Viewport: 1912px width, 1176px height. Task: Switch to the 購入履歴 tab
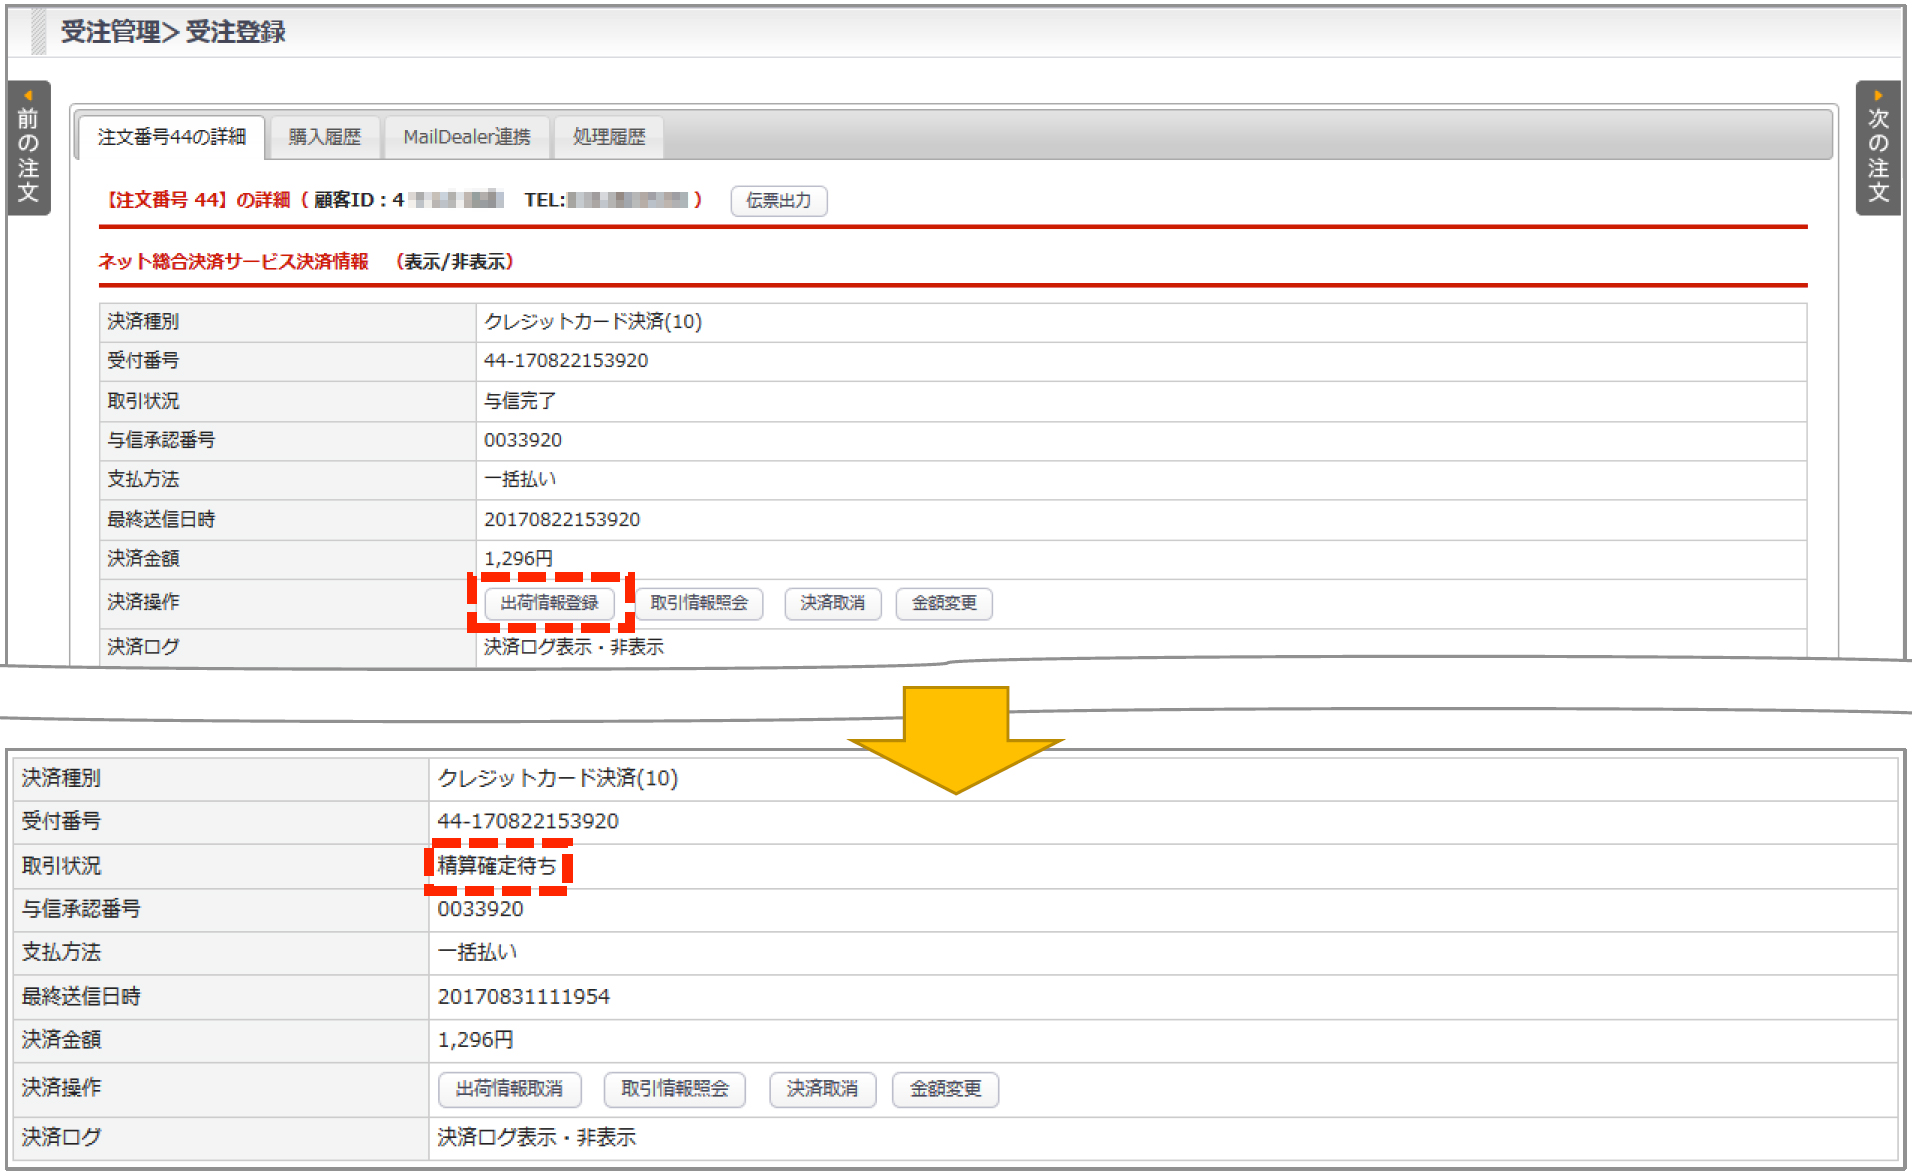coord(325,137)
